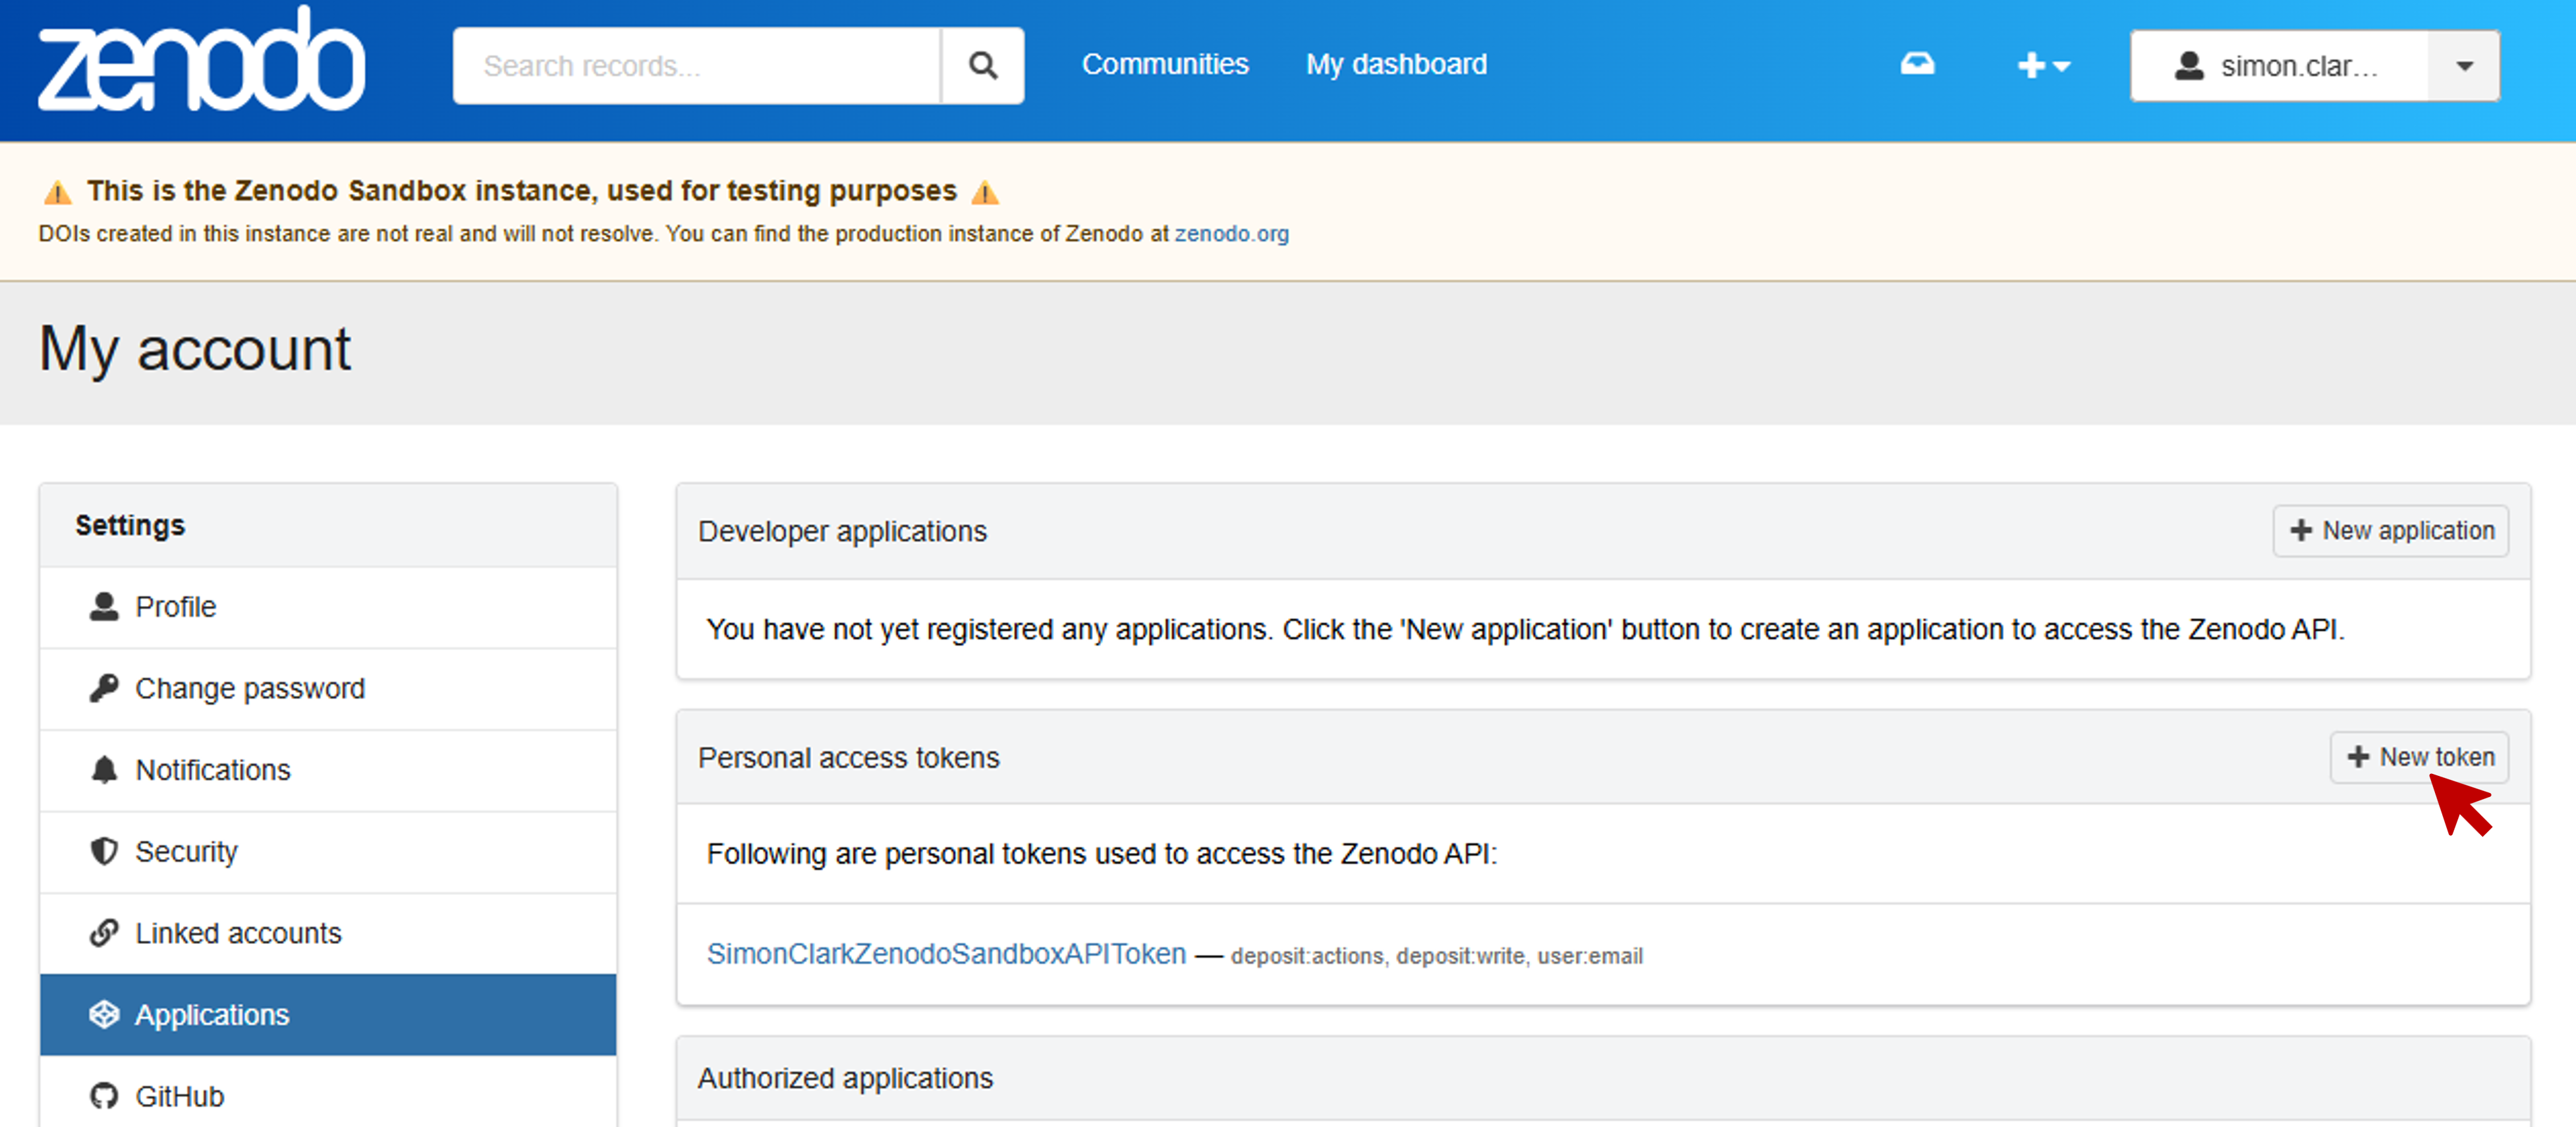Open My dashboard
Image resolution: width=2576 pixels, height=1127 pixels.
coord(1396,65)
